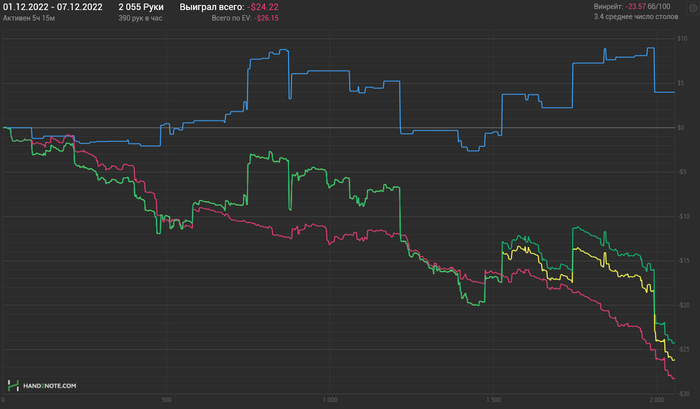This screenshot has width=700, height=409.
Task: Click the 2 000 hands axis label
Action: (657, 400)
